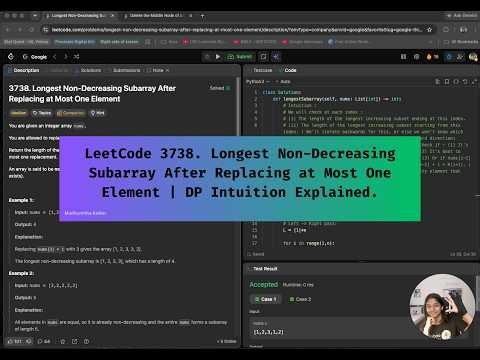The height and width of the screenshot is (360, 480).
Task: Reset code with the undo icon
Action: coord(465,82)
